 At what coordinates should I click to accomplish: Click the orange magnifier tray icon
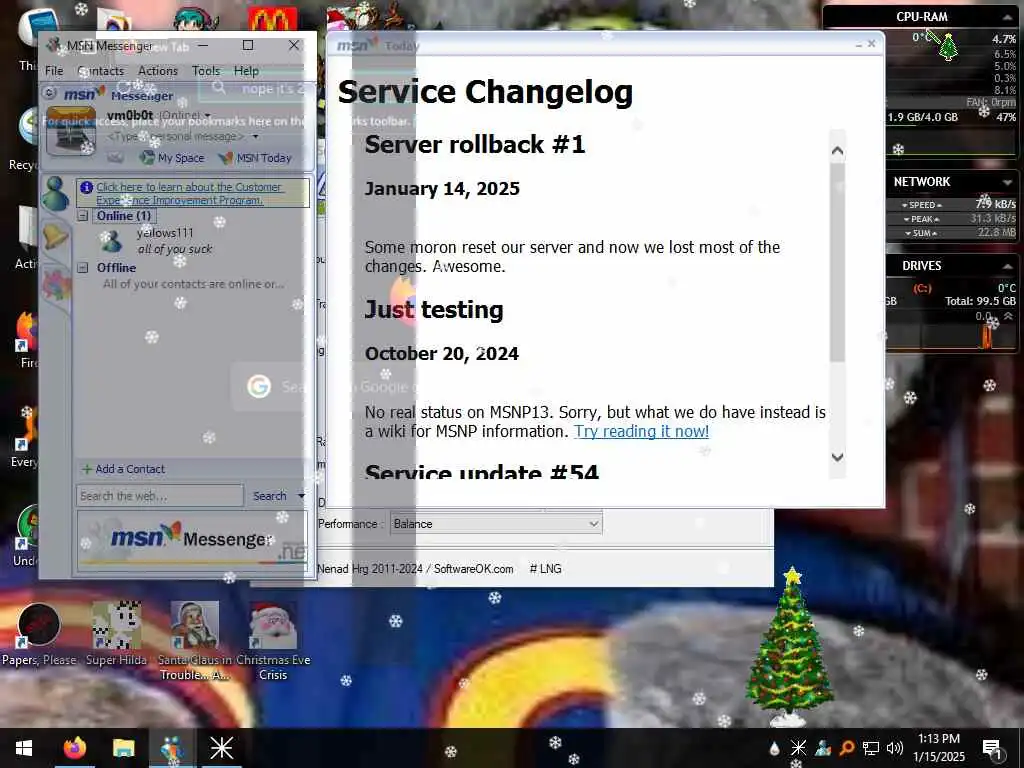point(846,748)
